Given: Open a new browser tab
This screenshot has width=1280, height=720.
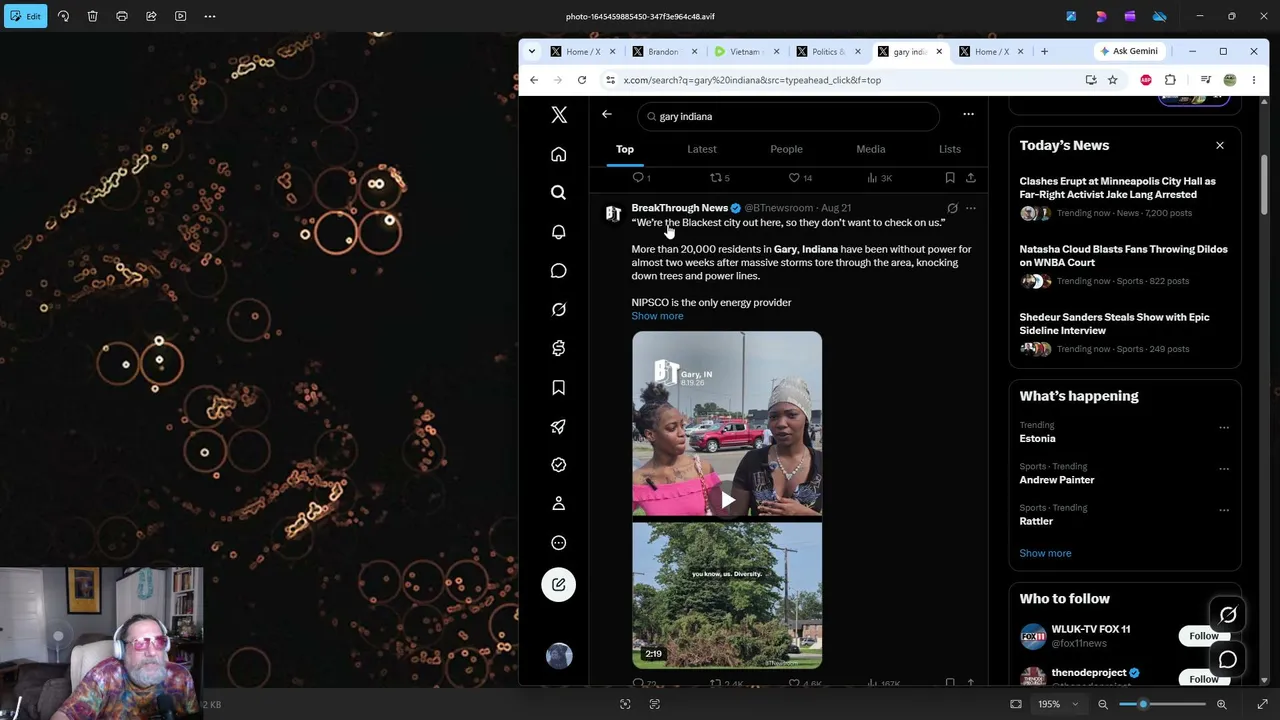Looking at the screenshot, I should click(1044, 52).
